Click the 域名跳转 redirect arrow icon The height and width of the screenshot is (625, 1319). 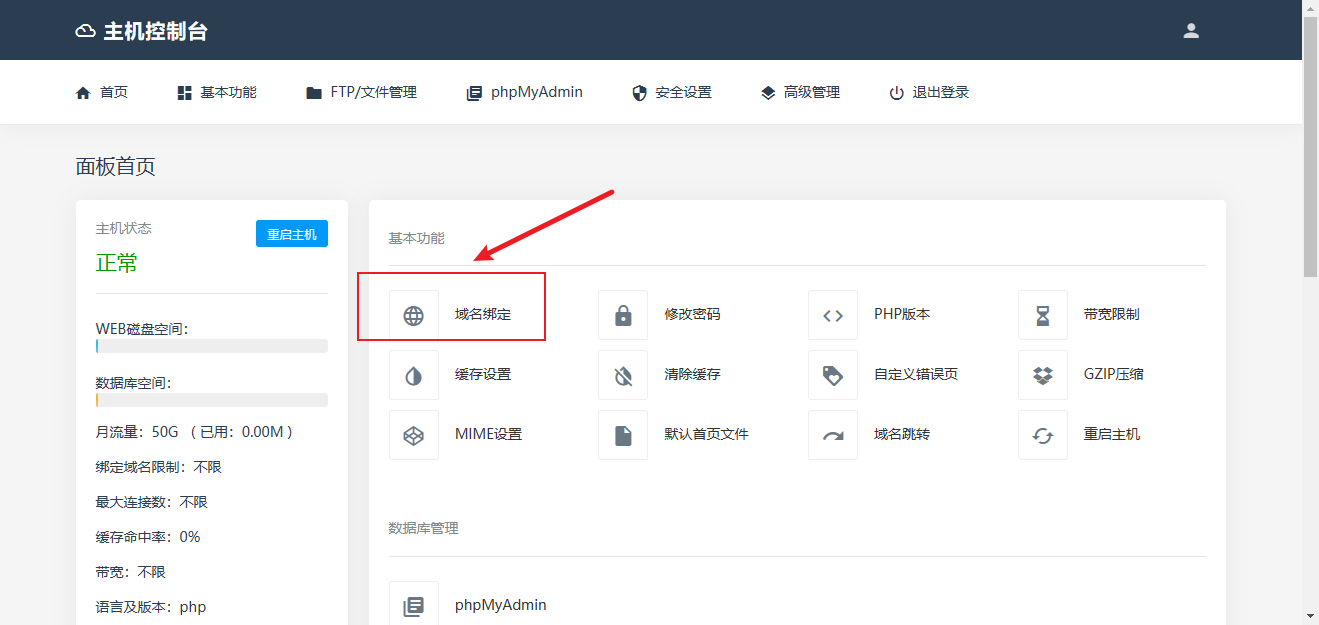click(833, 436)
